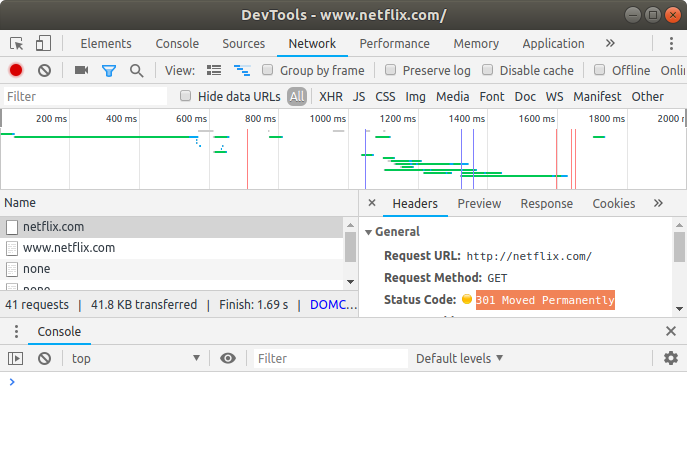687x473 pixels.
Task: Show console sidebar icon
Action: [15, 359]
